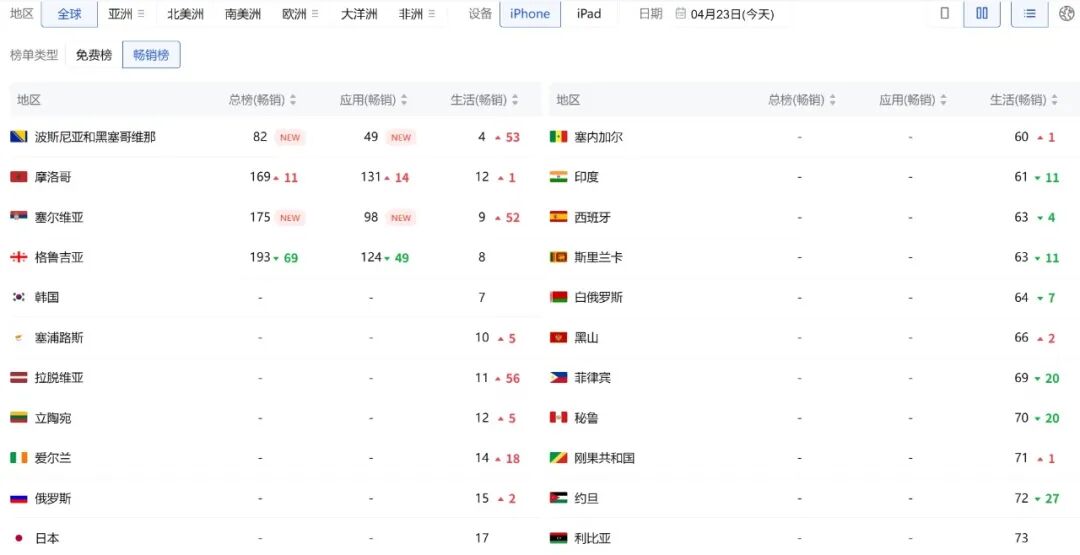1080x555 pixels.
Task: Switch to single-column layout icon
Action: coord(944,13)
